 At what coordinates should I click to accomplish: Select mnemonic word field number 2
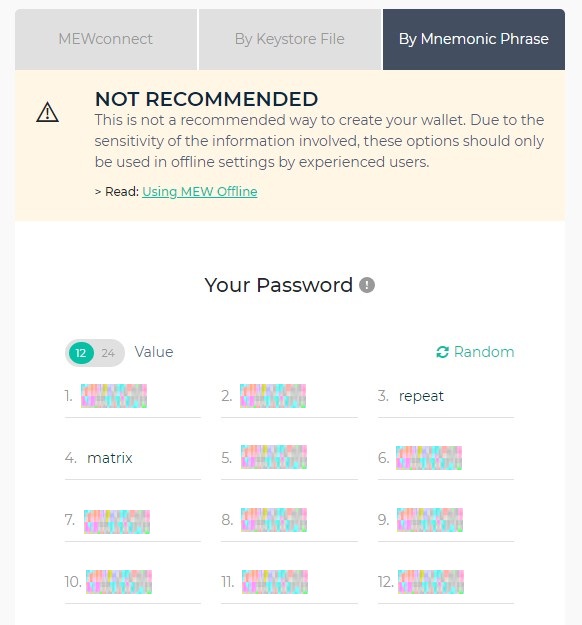[289, 396]
